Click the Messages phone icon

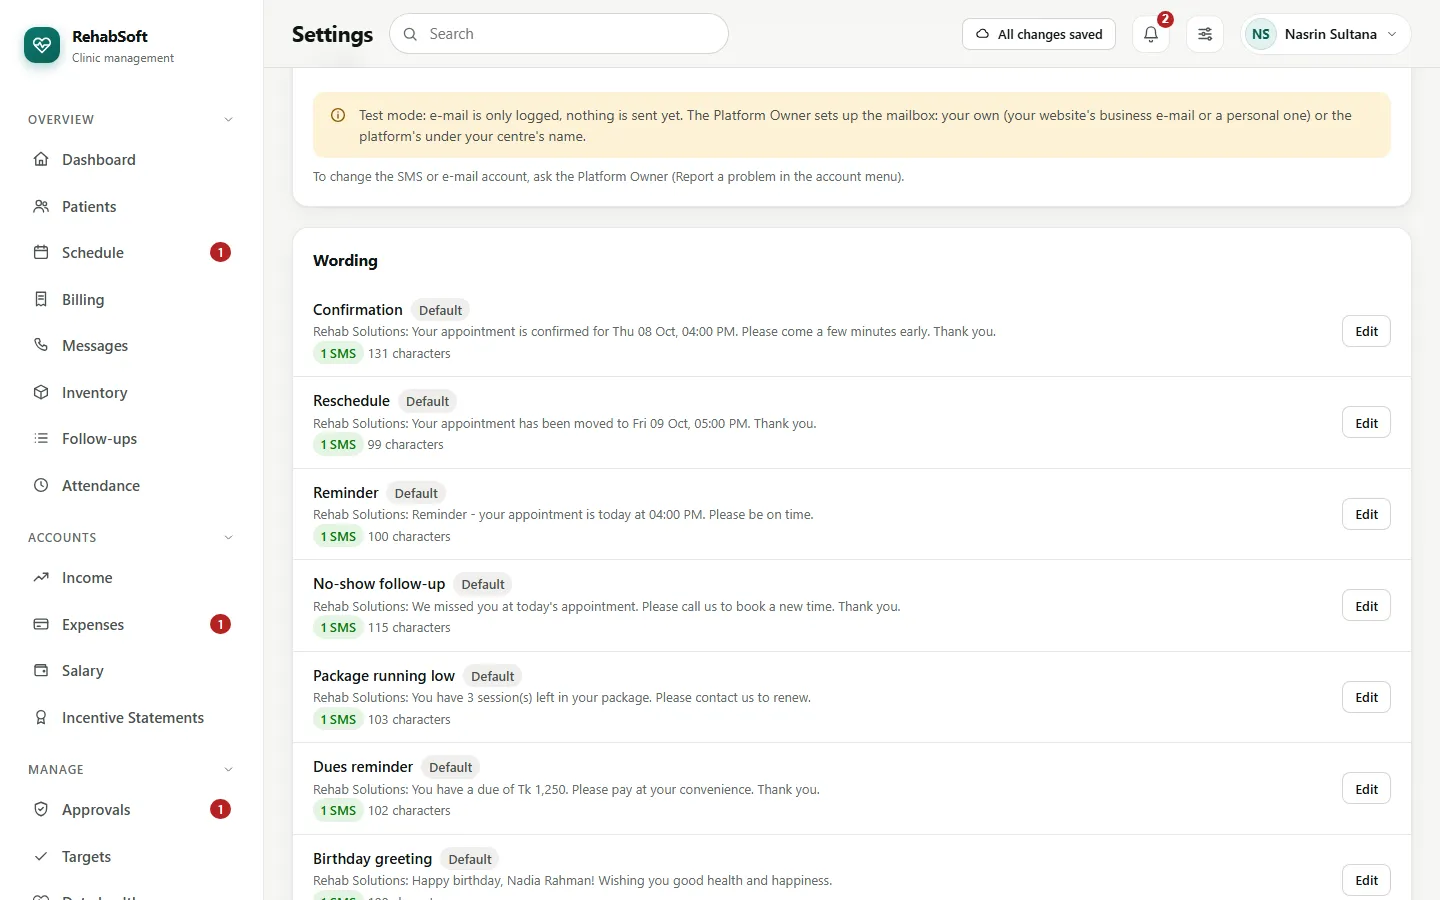tap(41, 345)
